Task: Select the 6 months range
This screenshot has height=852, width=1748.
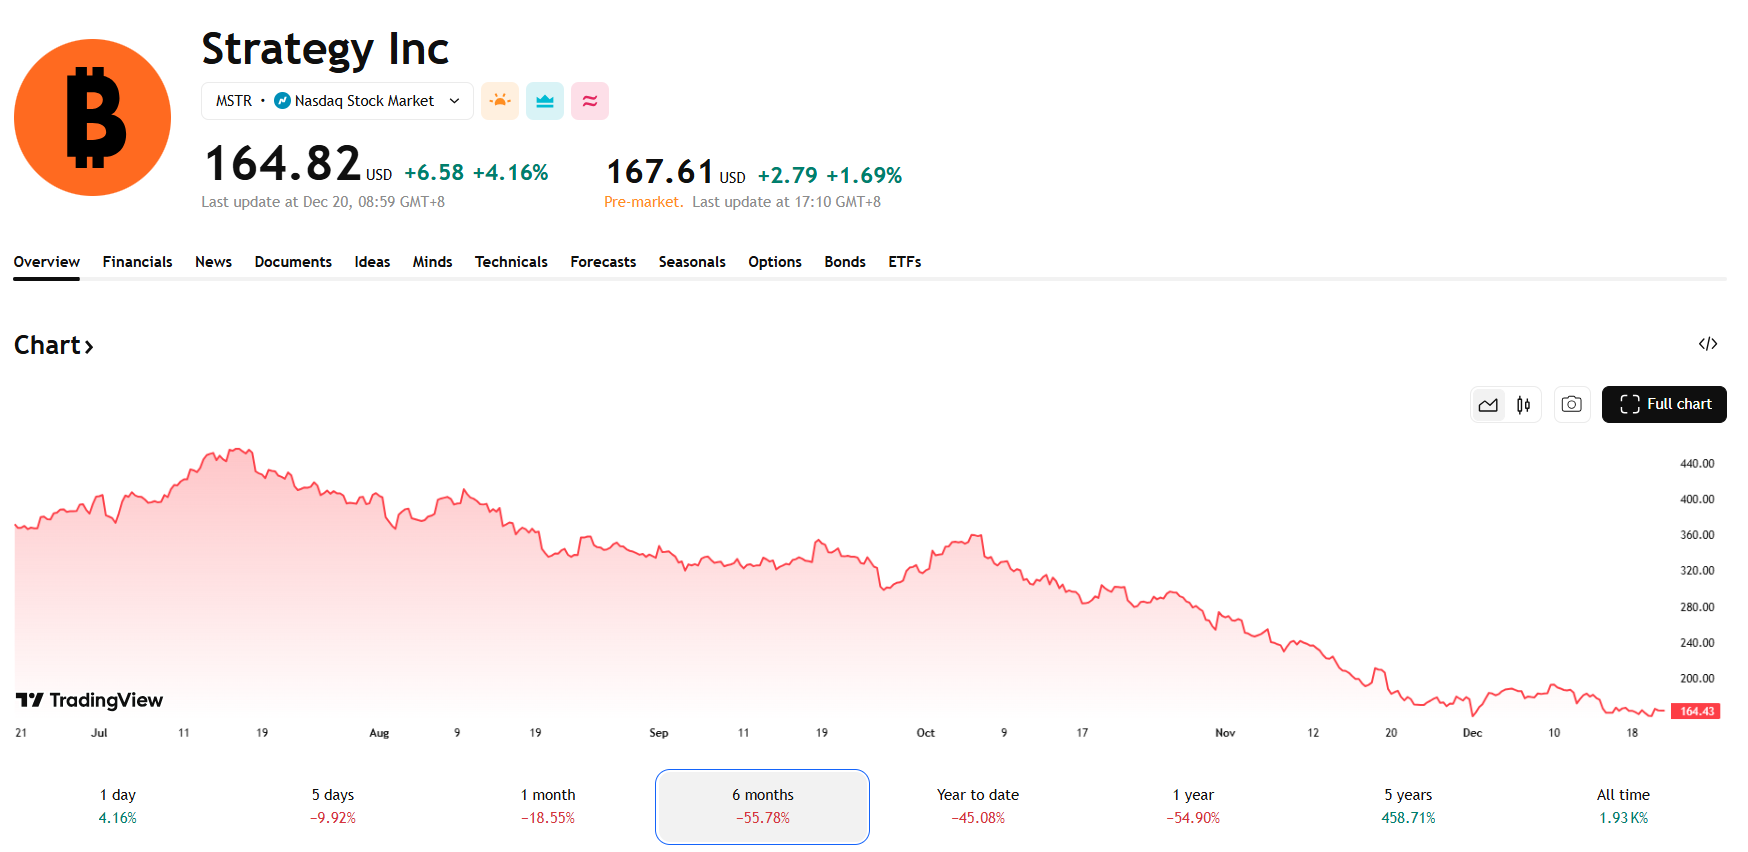Action: [762, 806]
